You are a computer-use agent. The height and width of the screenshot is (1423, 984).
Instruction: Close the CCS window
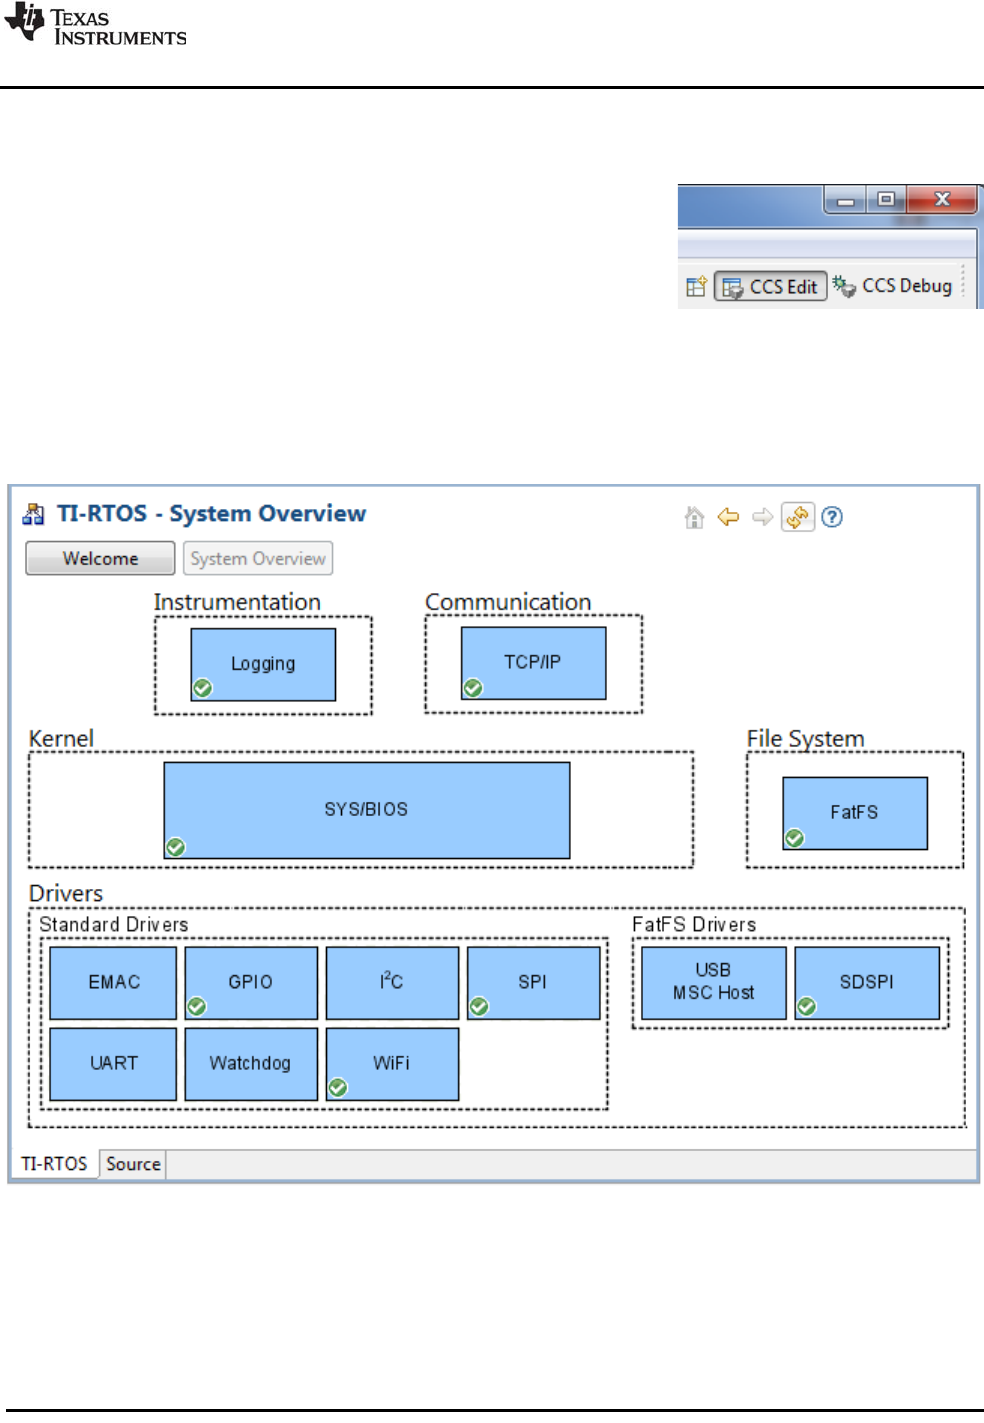pos(941,199)
